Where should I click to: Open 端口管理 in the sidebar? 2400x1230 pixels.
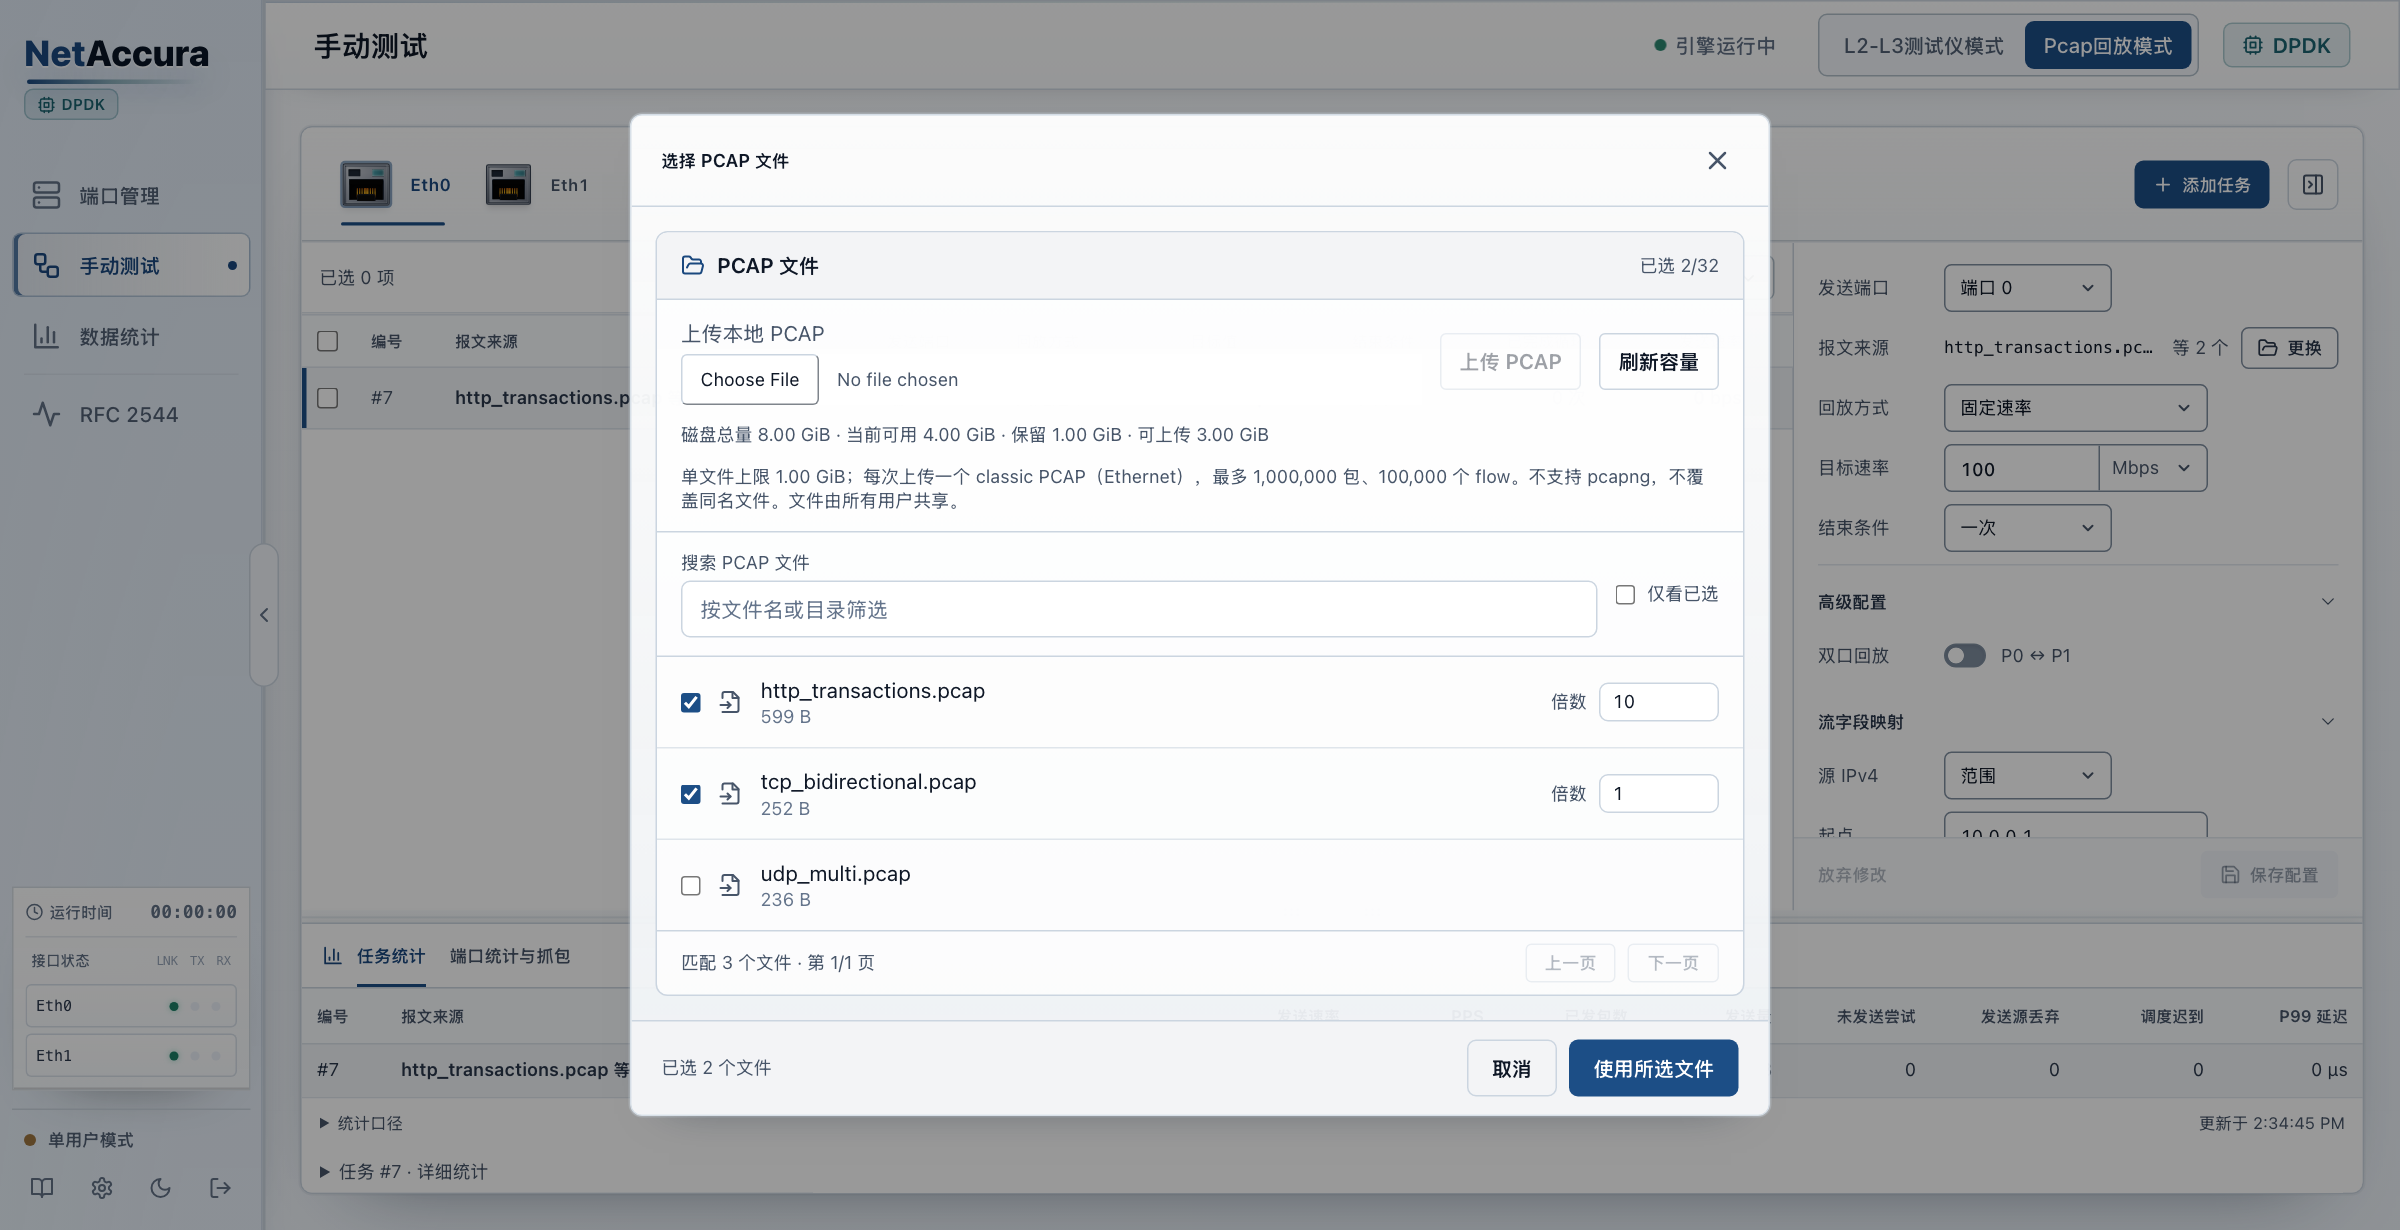tap(131, 196)
